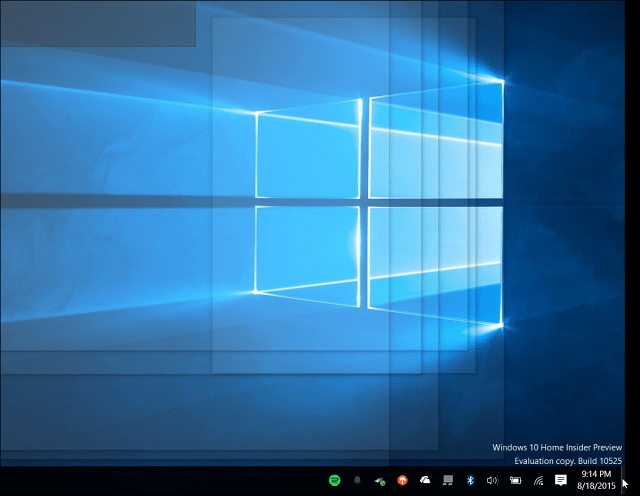Click the battery power icon
This screenshot has width=640, height=496.
tap(515, 480)
